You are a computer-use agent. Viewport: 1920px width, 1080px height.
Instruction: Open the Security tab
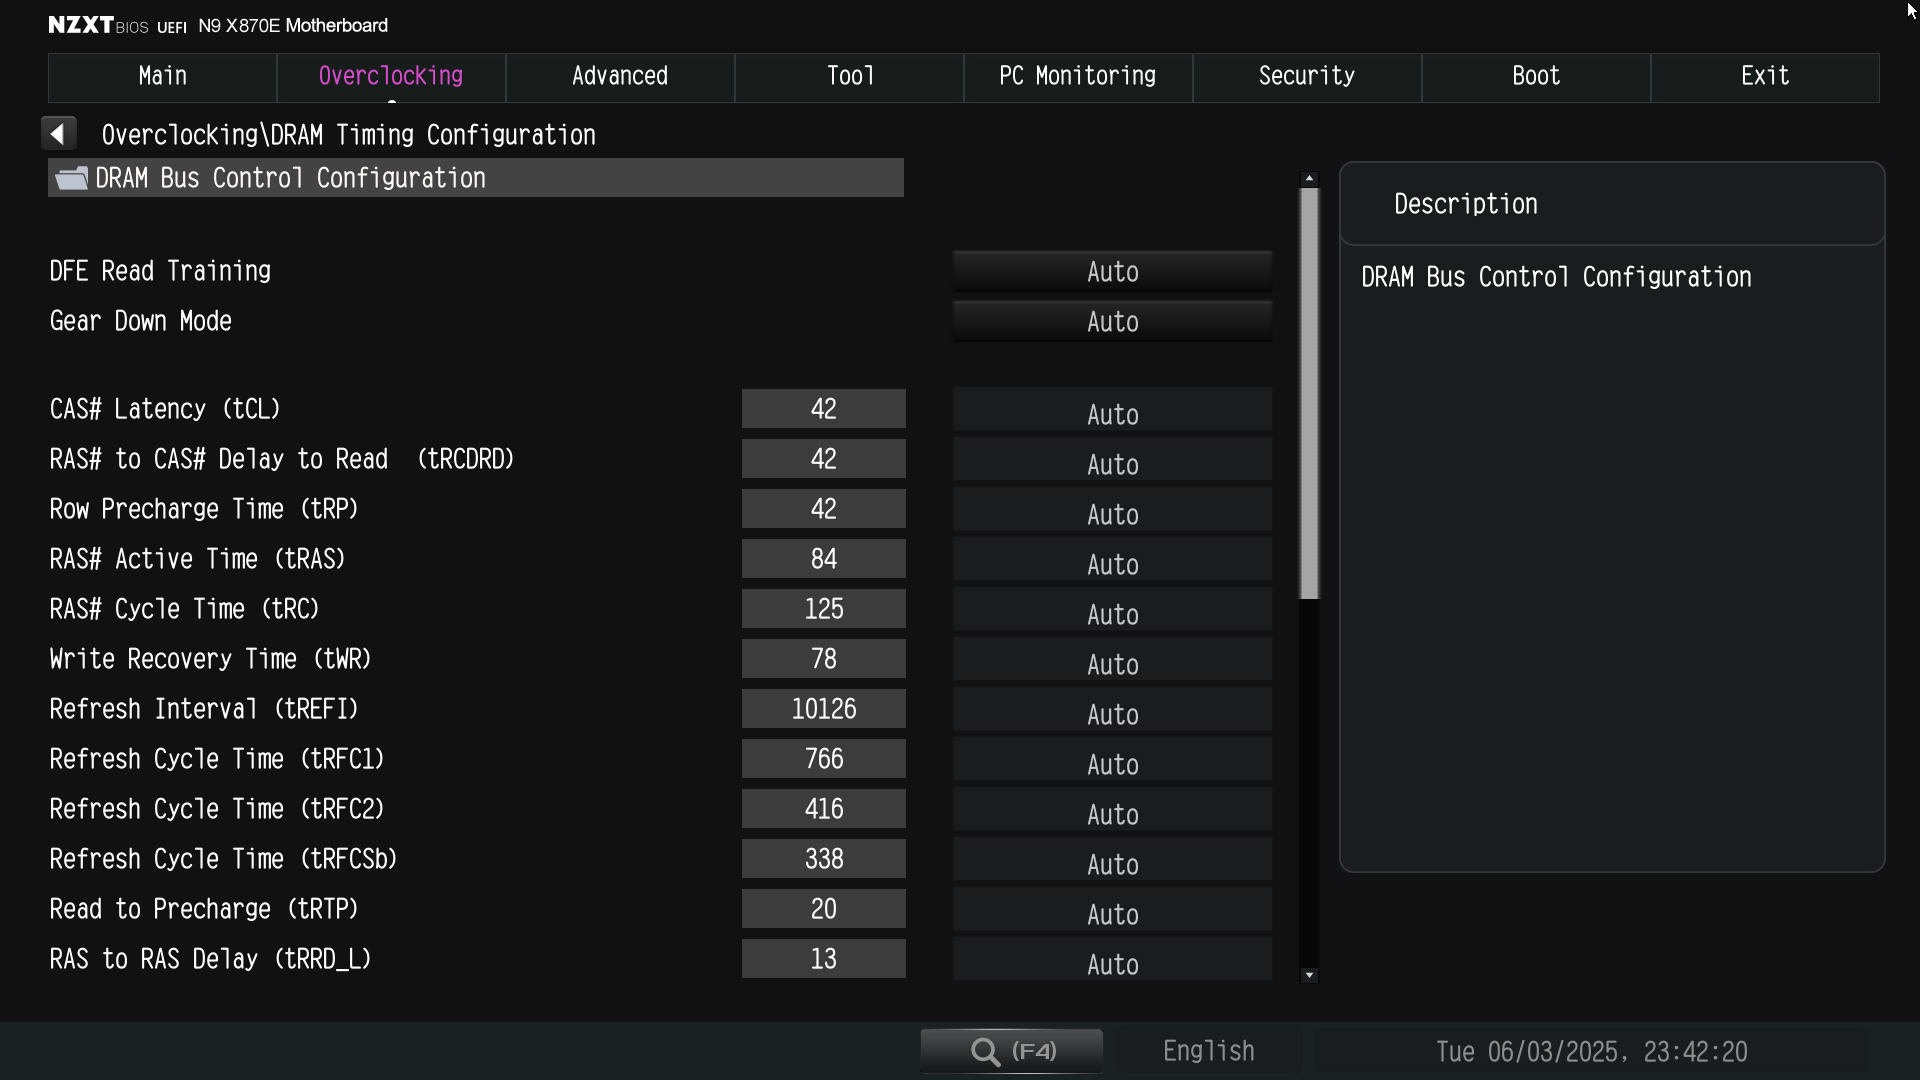1306,77
